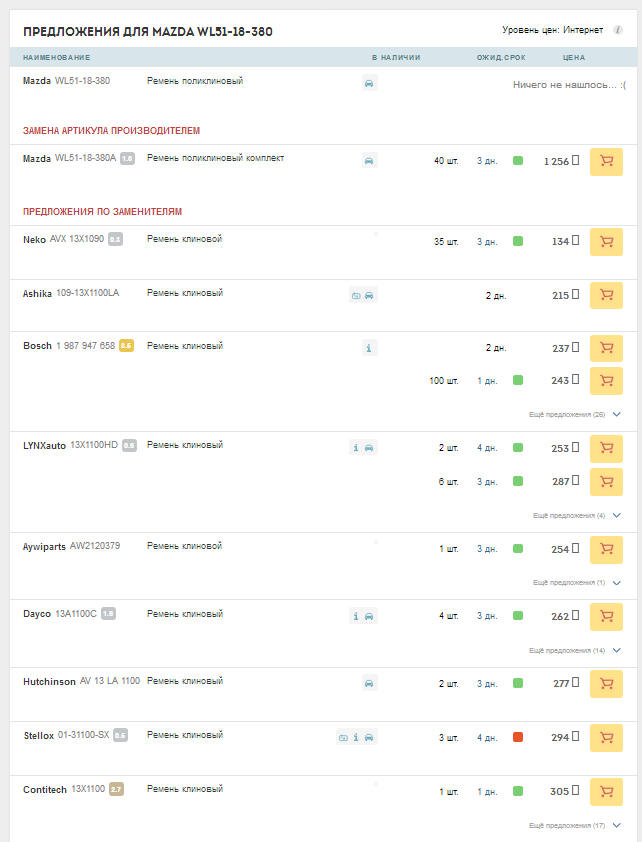
Task: Click info icon in Dayco 13A1100C row
Action: tap(355, 616)
